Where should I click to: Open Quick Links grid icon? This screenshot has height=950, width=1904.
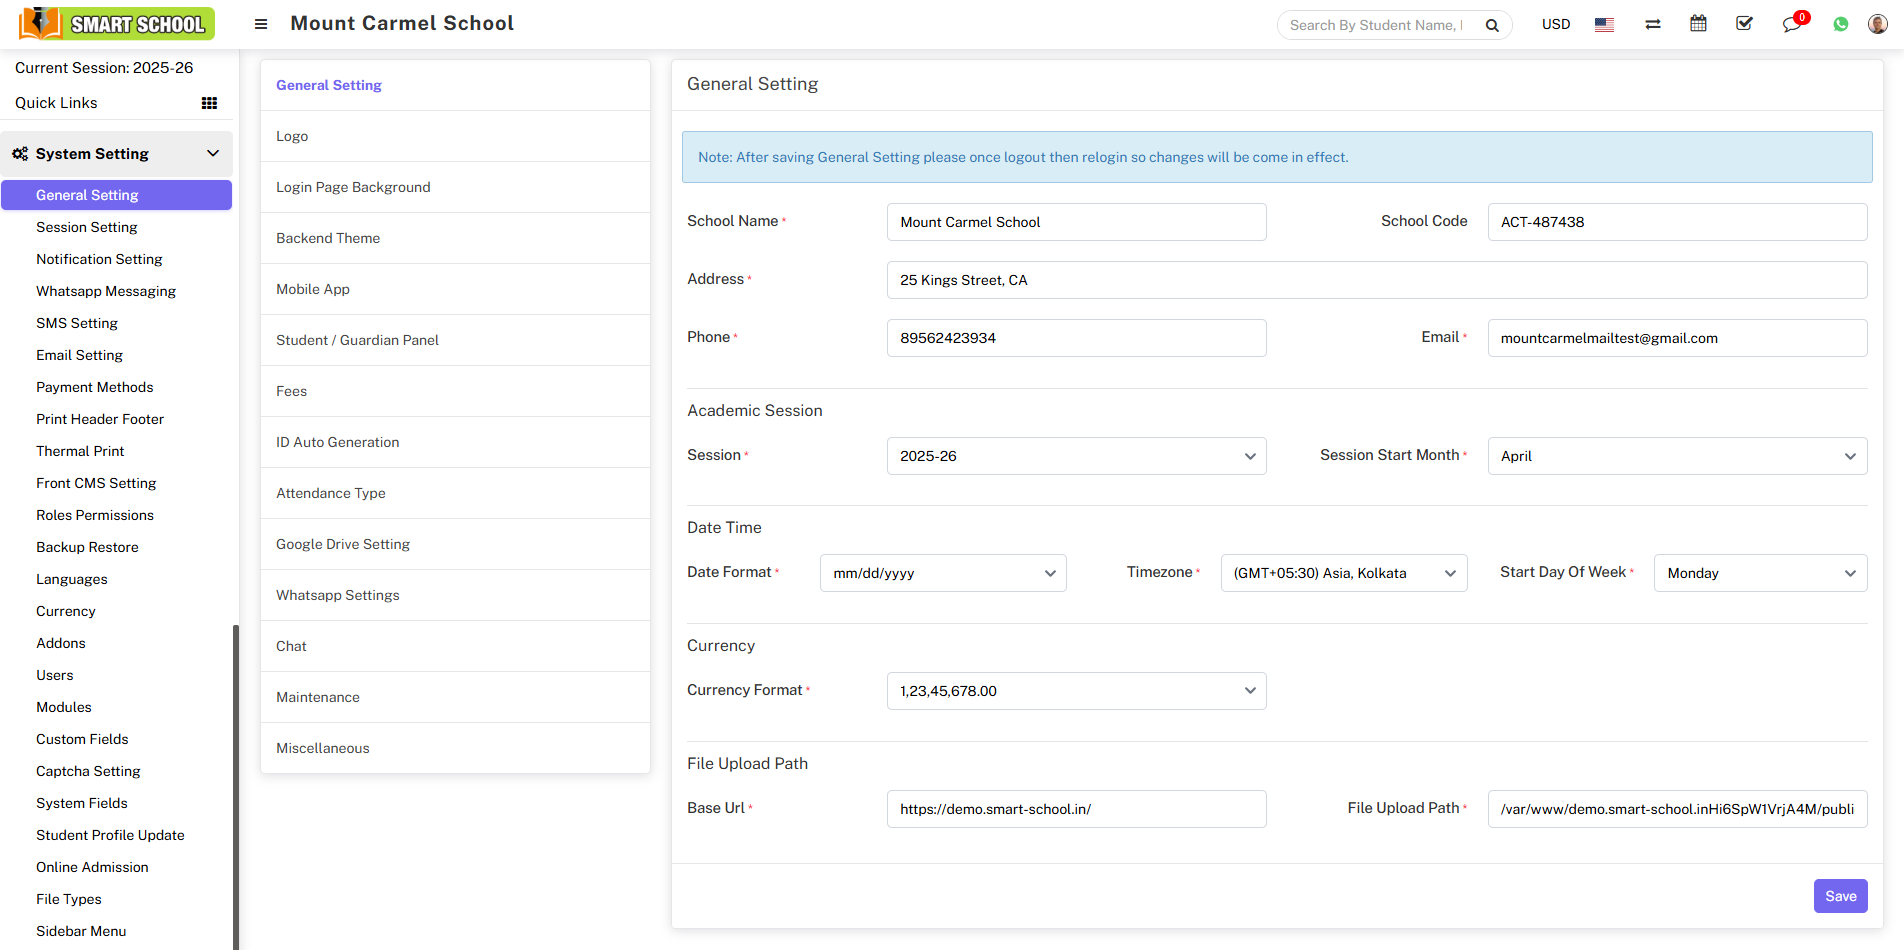point(209,103)
